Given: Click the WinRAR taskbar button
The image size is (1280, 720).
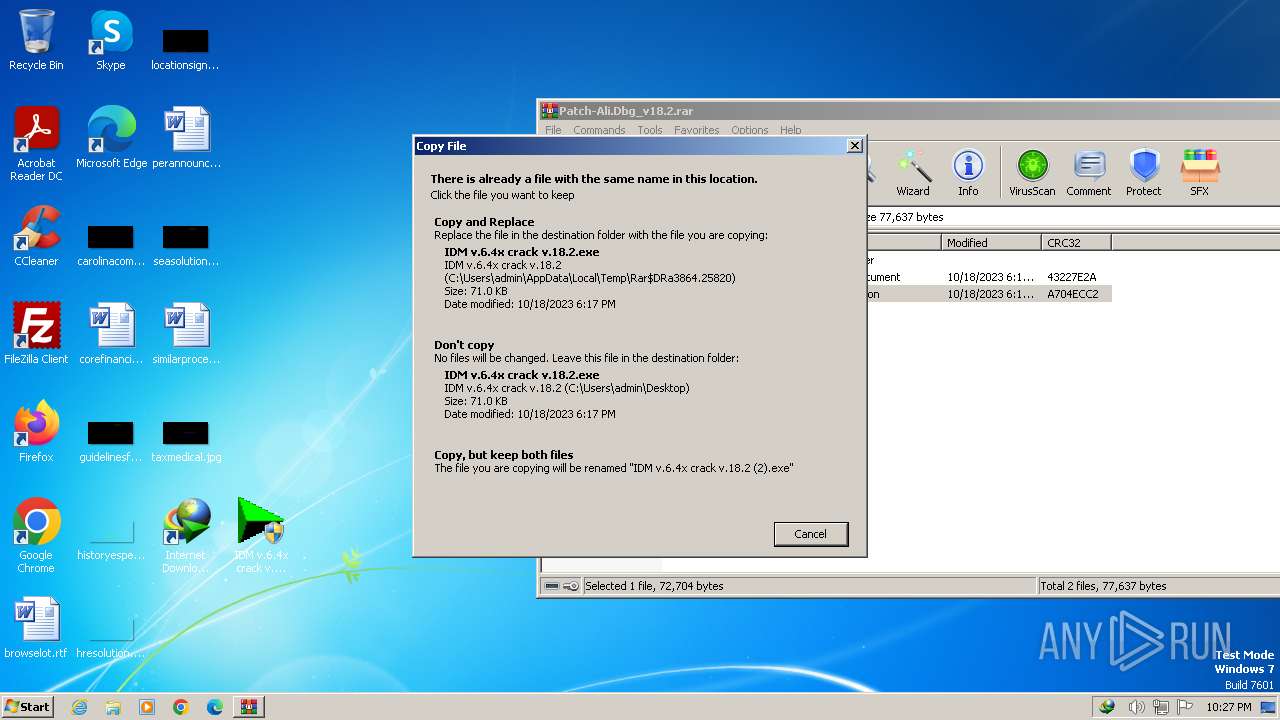Looking at the screenshot, I should pyautogui.click(x=248, y=707).
